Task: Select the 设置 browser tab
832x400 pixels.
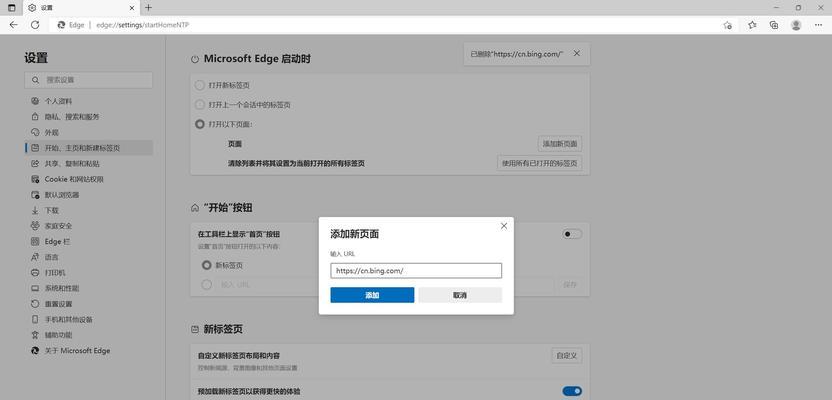Action: point(80,8)
